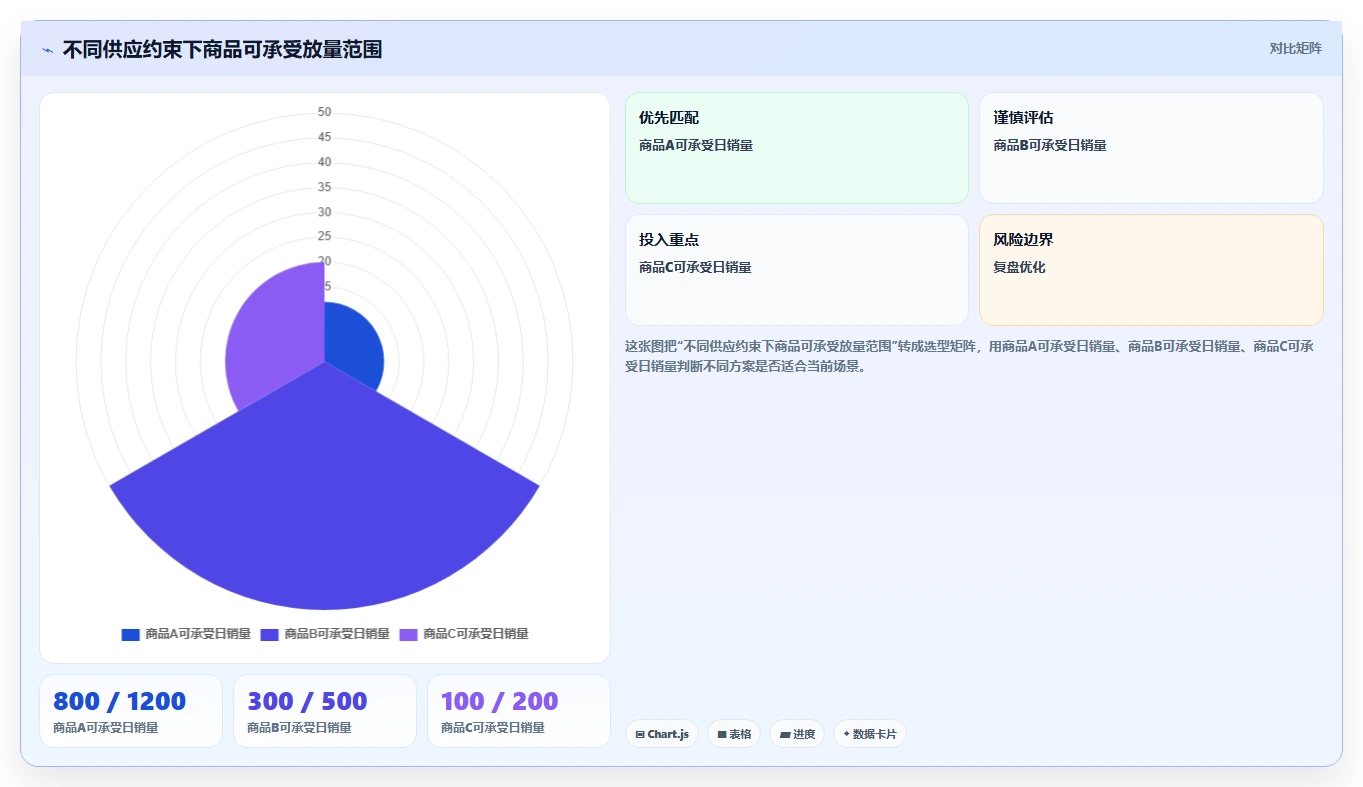Click the 数据卡片 tag chip
This screenshot has height=787, width=1363.
pyautogui.click(x=870, y=734)
